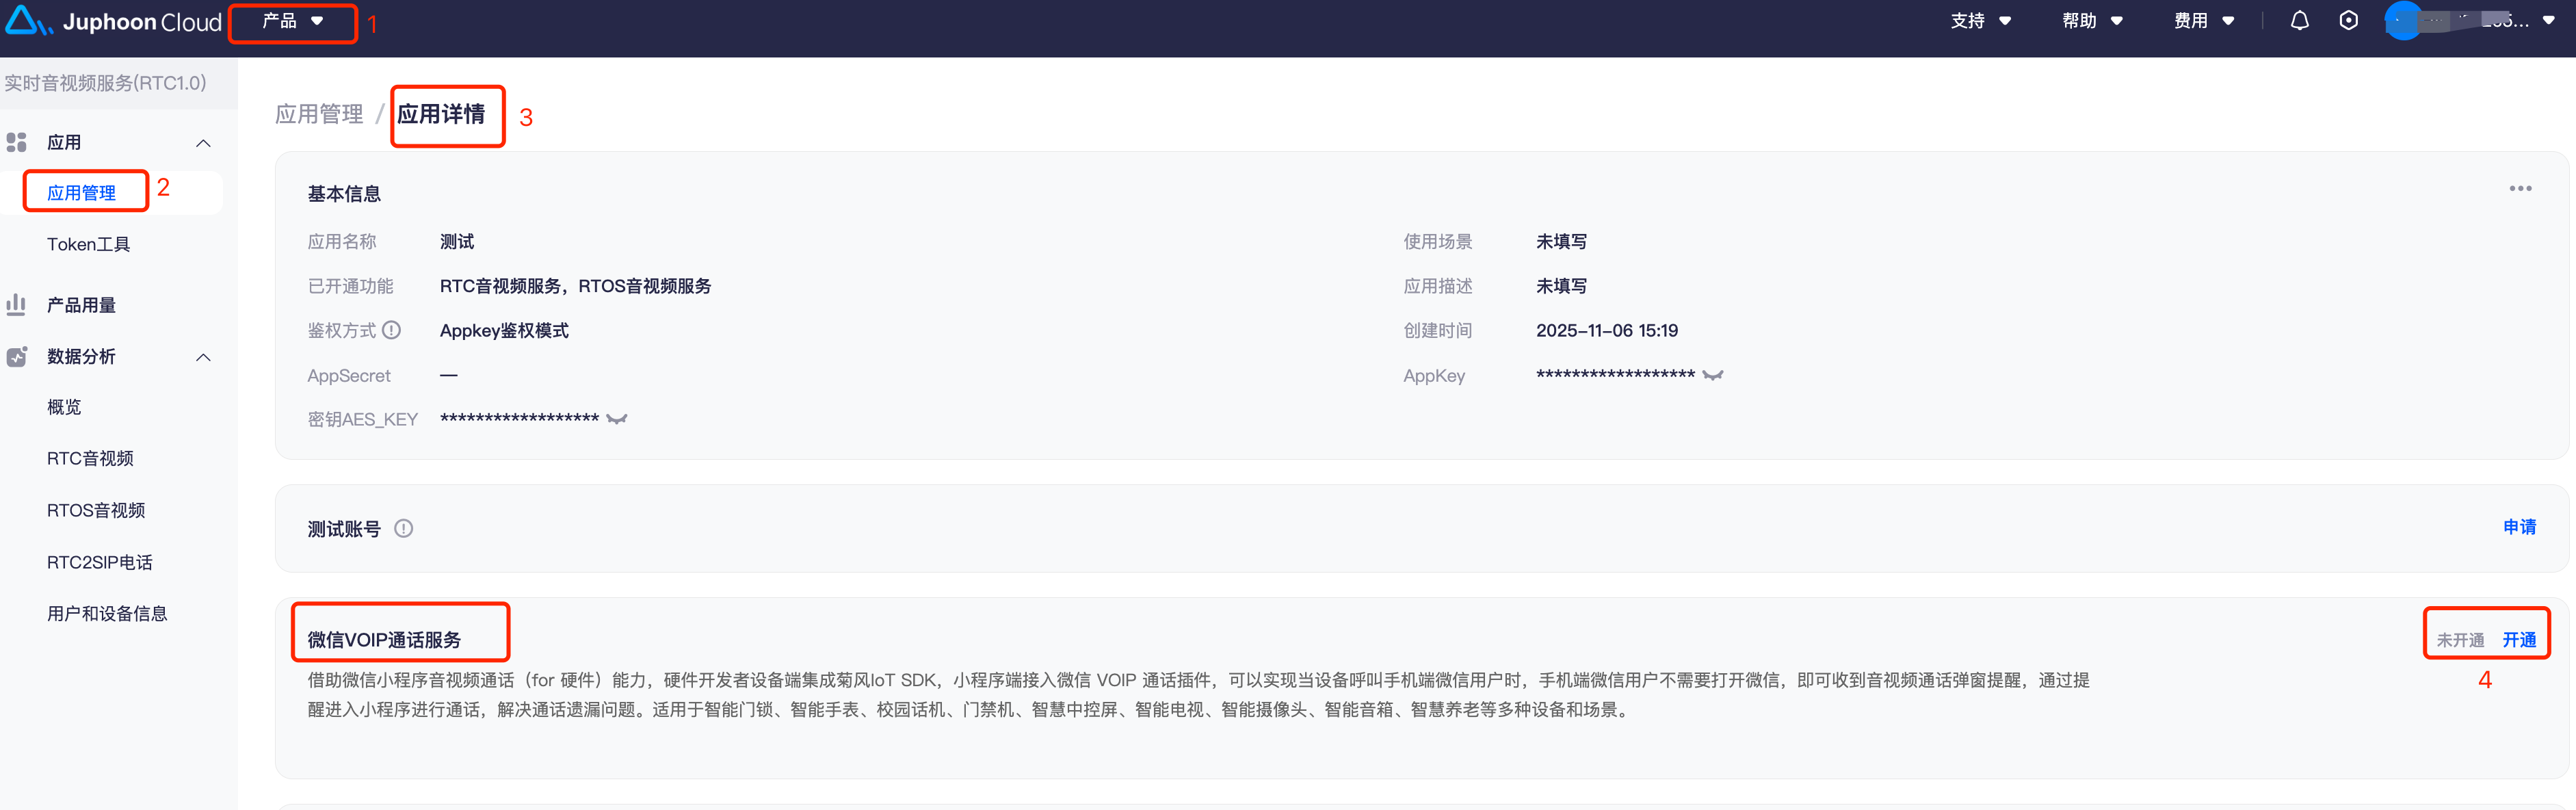Open the 支持 dropdown menu
This screenshot has width=2576, height=810.
[1980, 21]
